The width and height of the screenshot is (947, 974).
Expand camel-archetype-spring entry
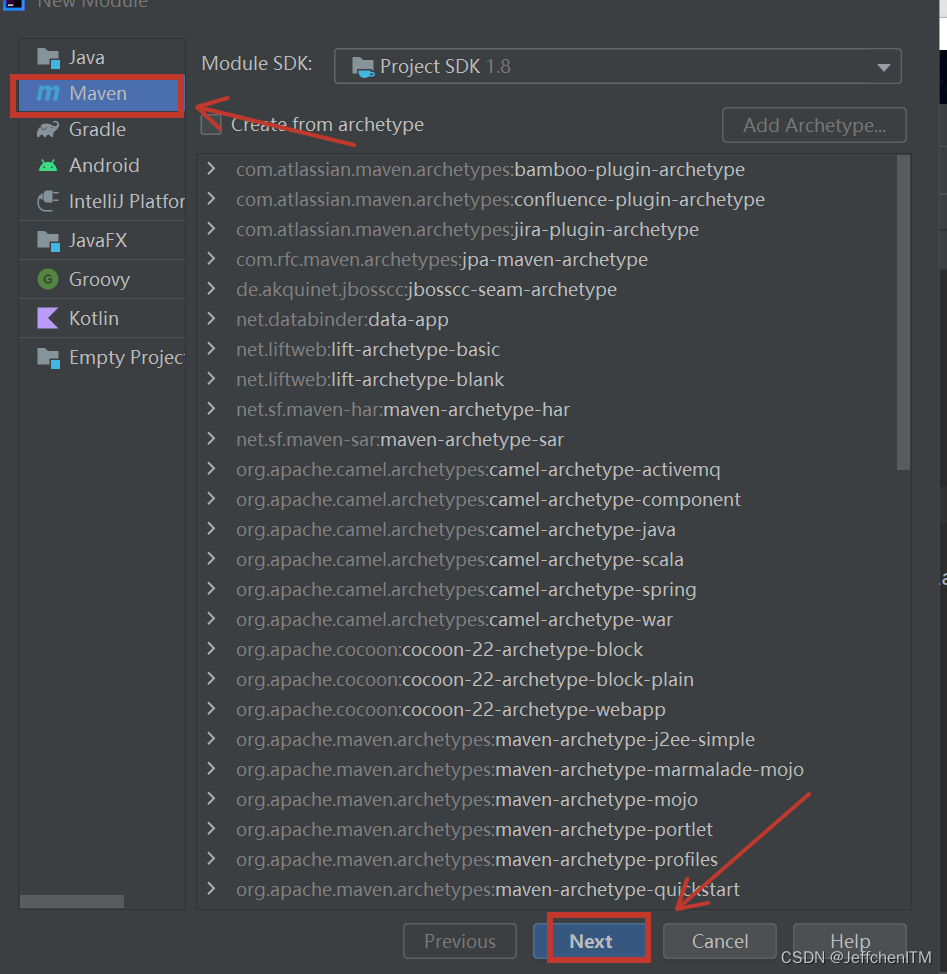(211, 589)
